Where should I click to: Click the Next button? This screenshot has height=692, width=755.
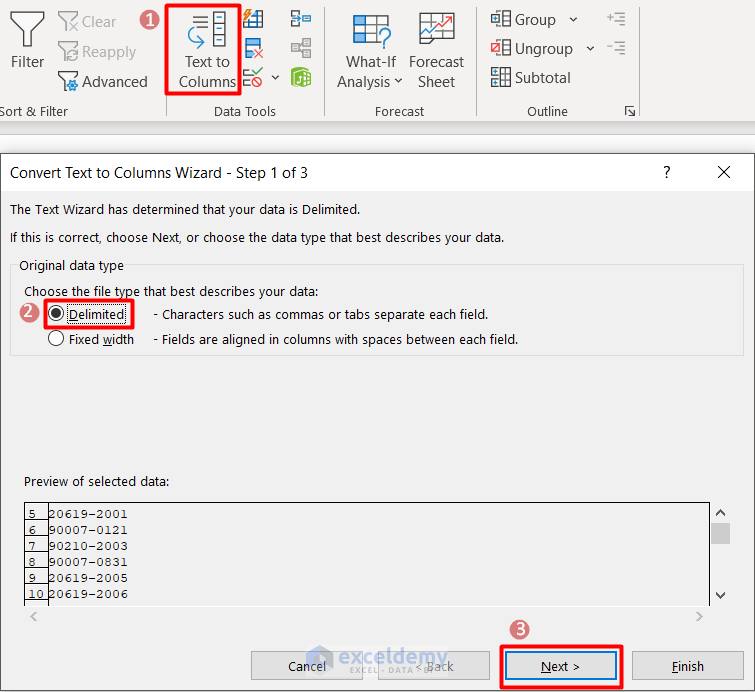tap(561, 666)
